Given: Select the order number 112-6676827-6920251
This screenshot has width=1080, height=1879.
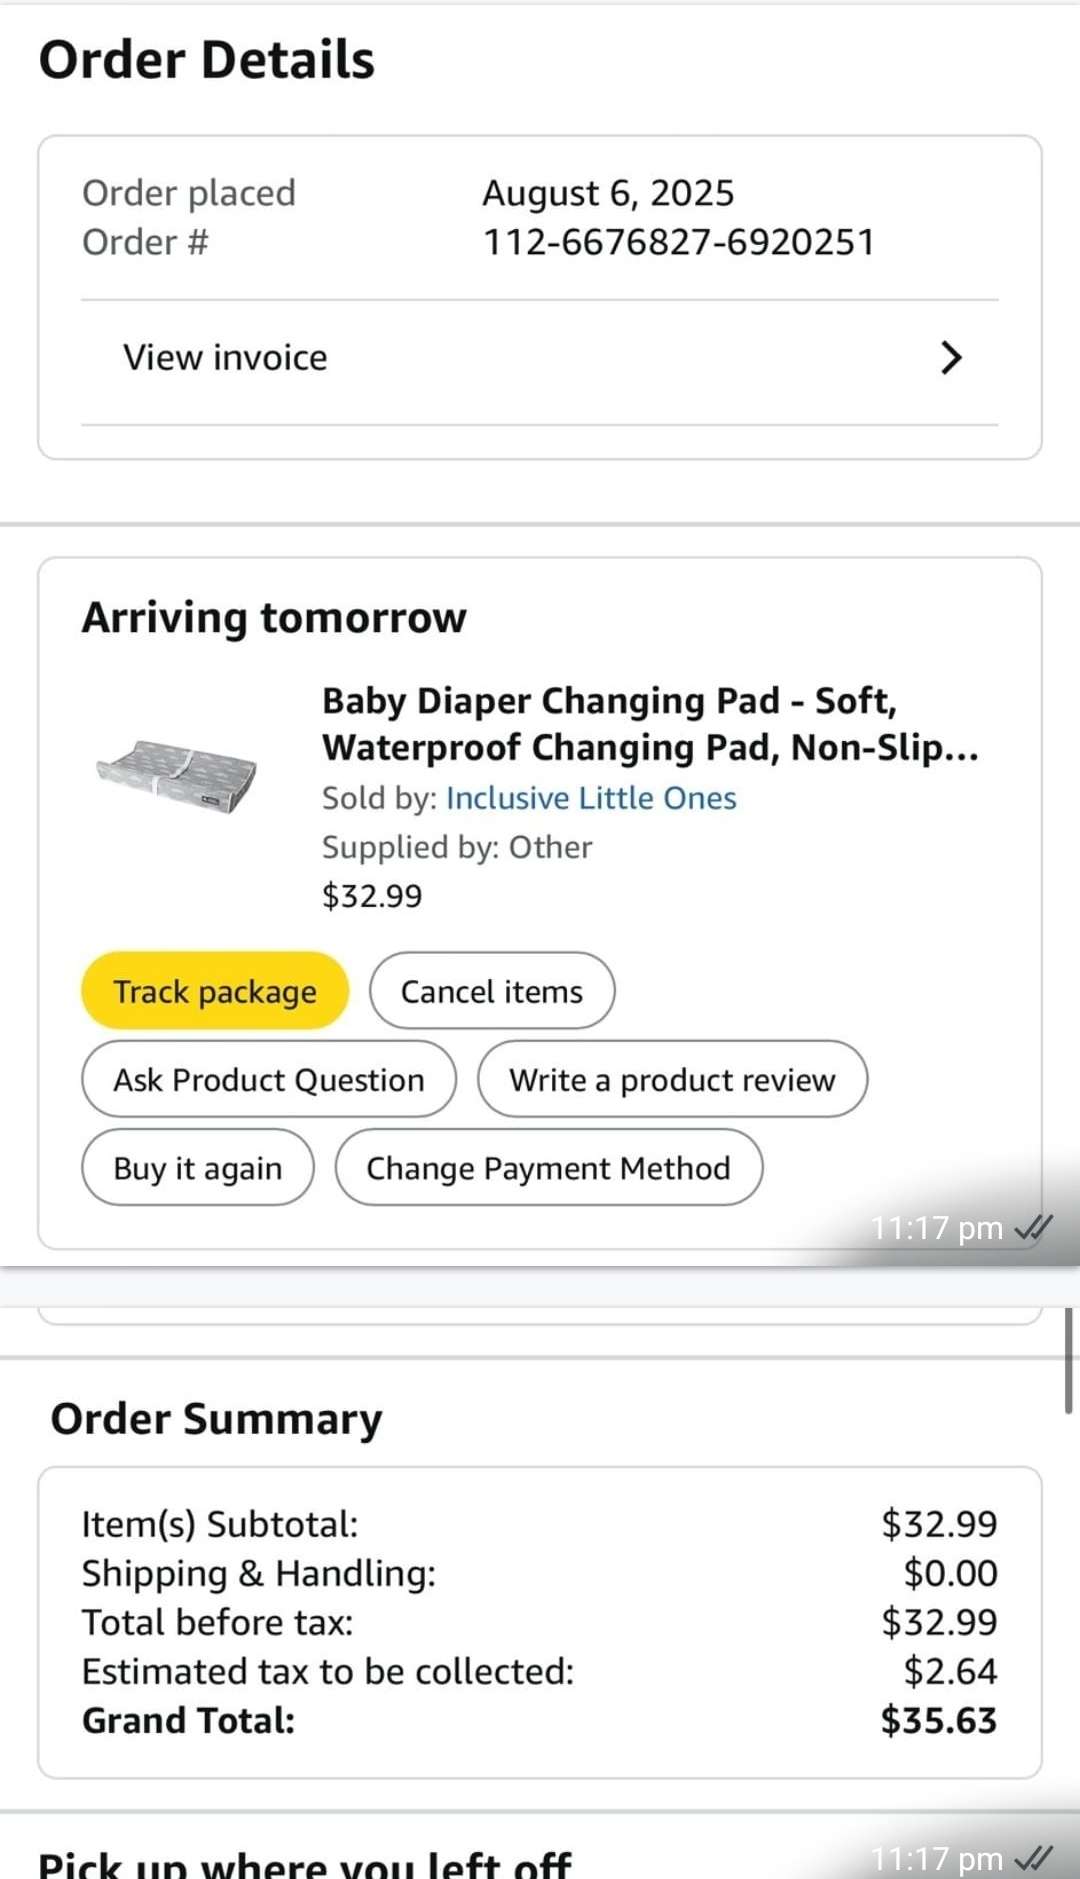Looking at the screenshot, I should pyautogui.click(x=679, y=242).
